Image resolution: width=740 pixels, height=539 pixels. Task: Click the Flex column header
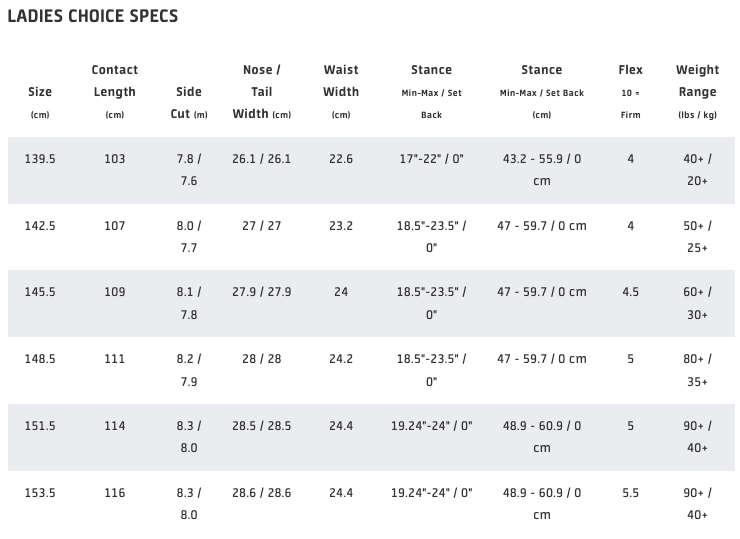(x=631, y=92)
